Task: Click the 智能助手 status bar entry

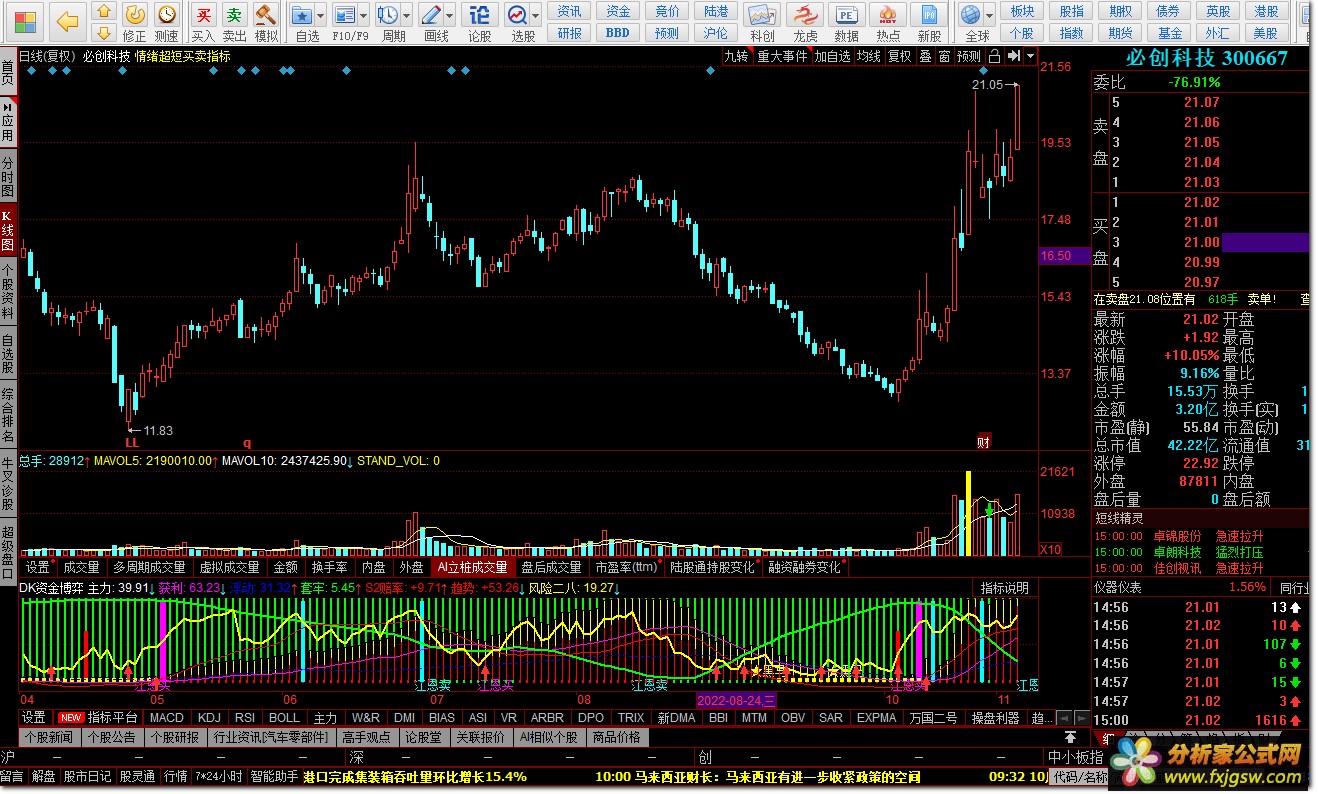Action: coord(274,776)
